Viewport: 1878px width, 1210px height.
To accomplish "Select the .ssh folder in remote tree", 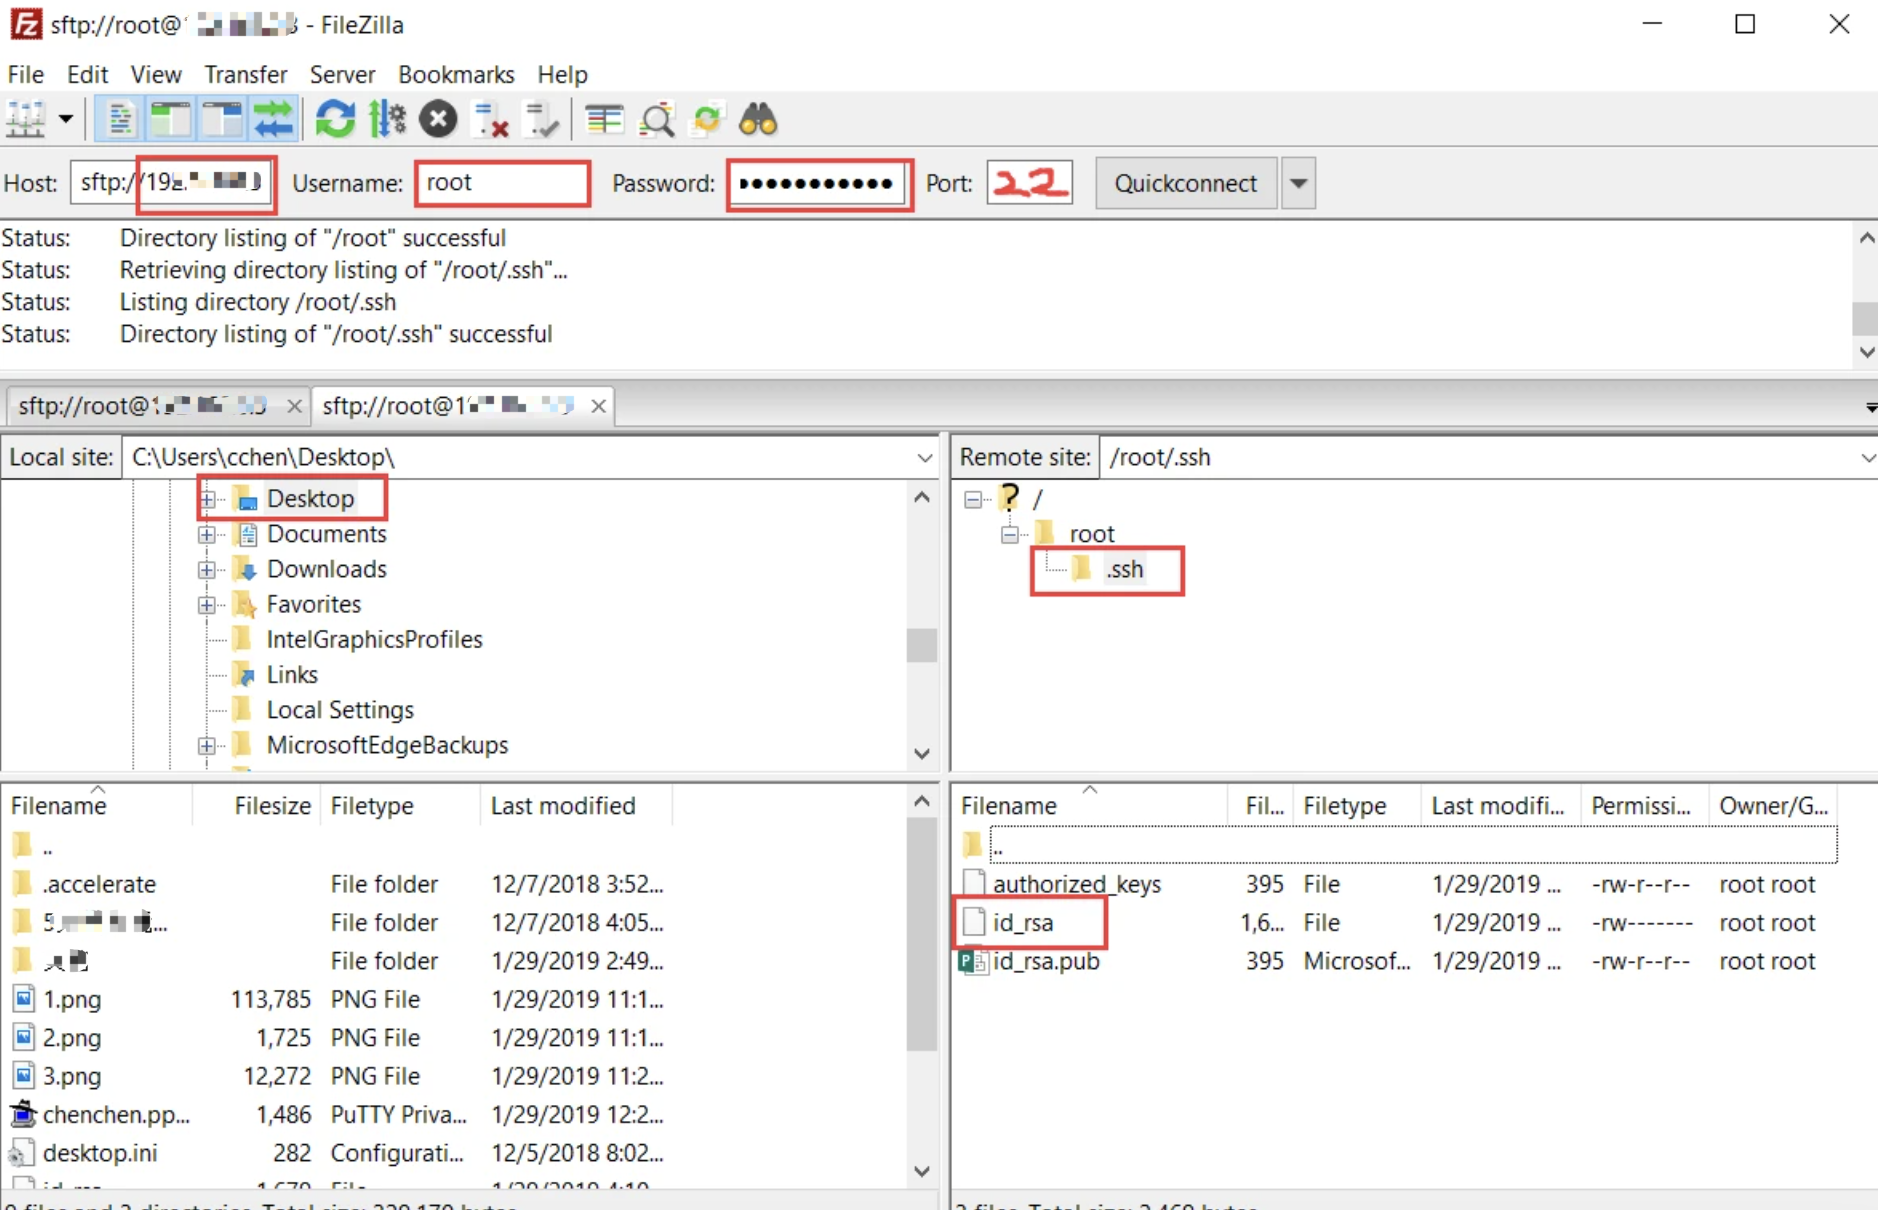I will [1124, 569].
